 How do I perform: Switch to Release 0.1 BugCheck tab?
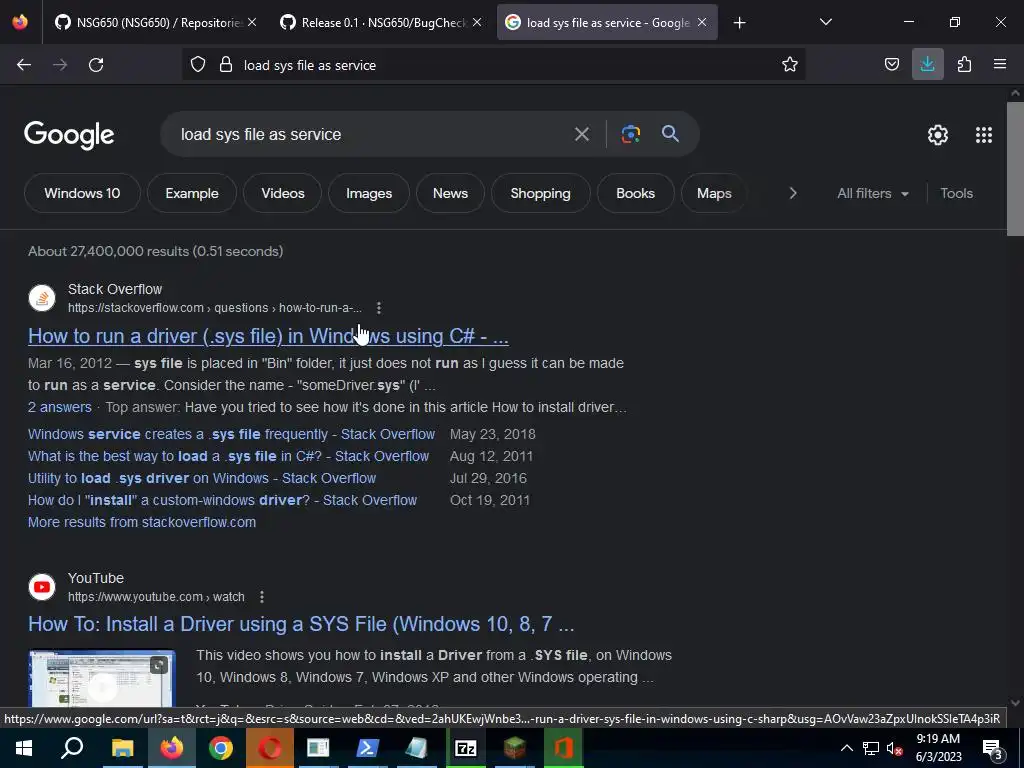381,22
